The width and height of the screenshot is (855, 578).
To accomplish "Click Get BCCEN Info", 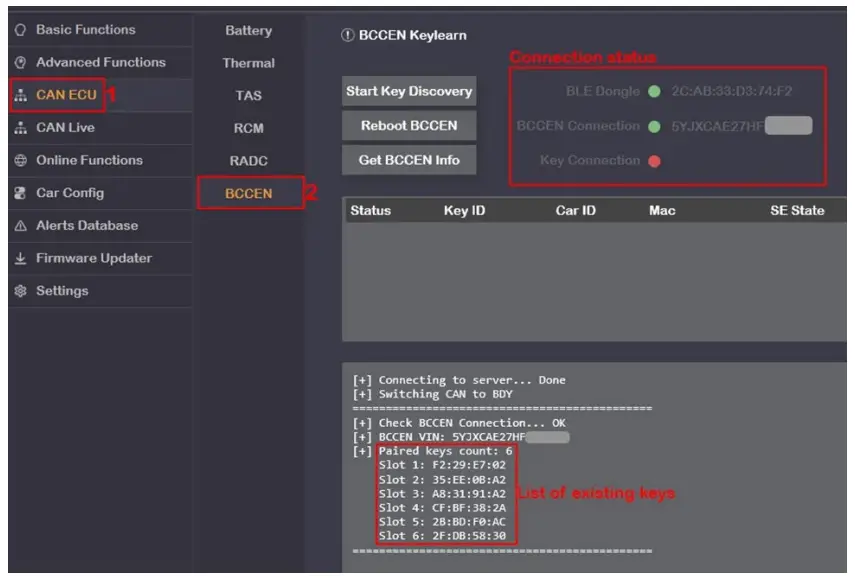I will pyautogui.click(x=409, y=159).
